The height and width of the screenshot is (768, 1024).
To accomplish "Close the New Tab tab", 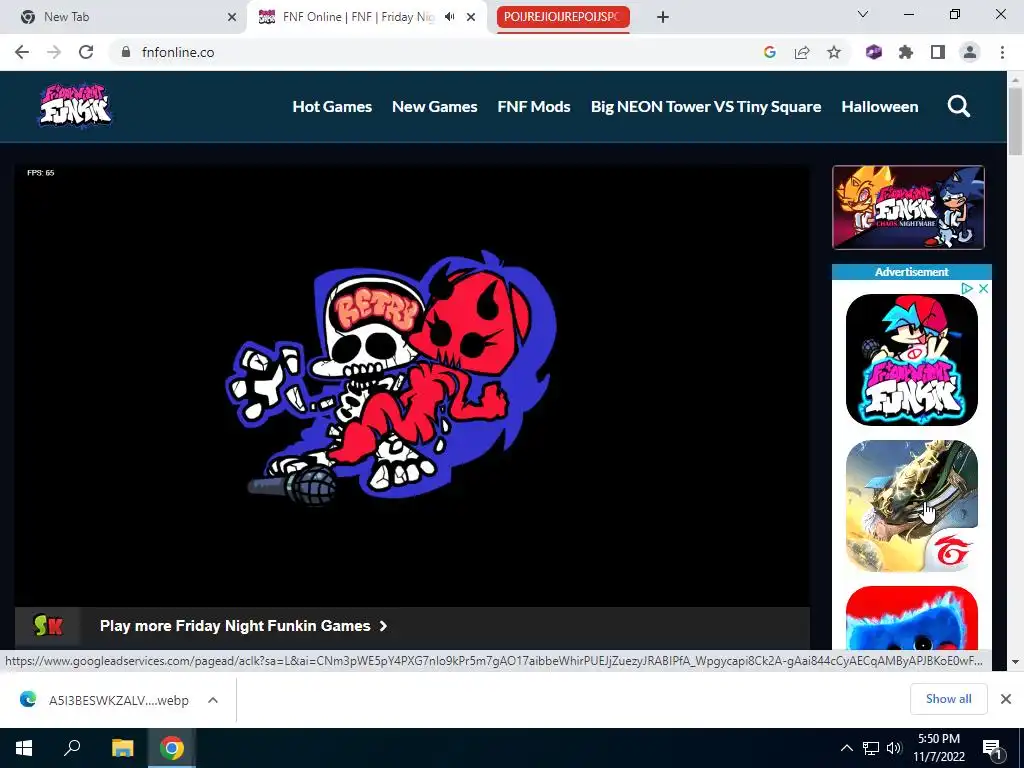I will point(232,17).
